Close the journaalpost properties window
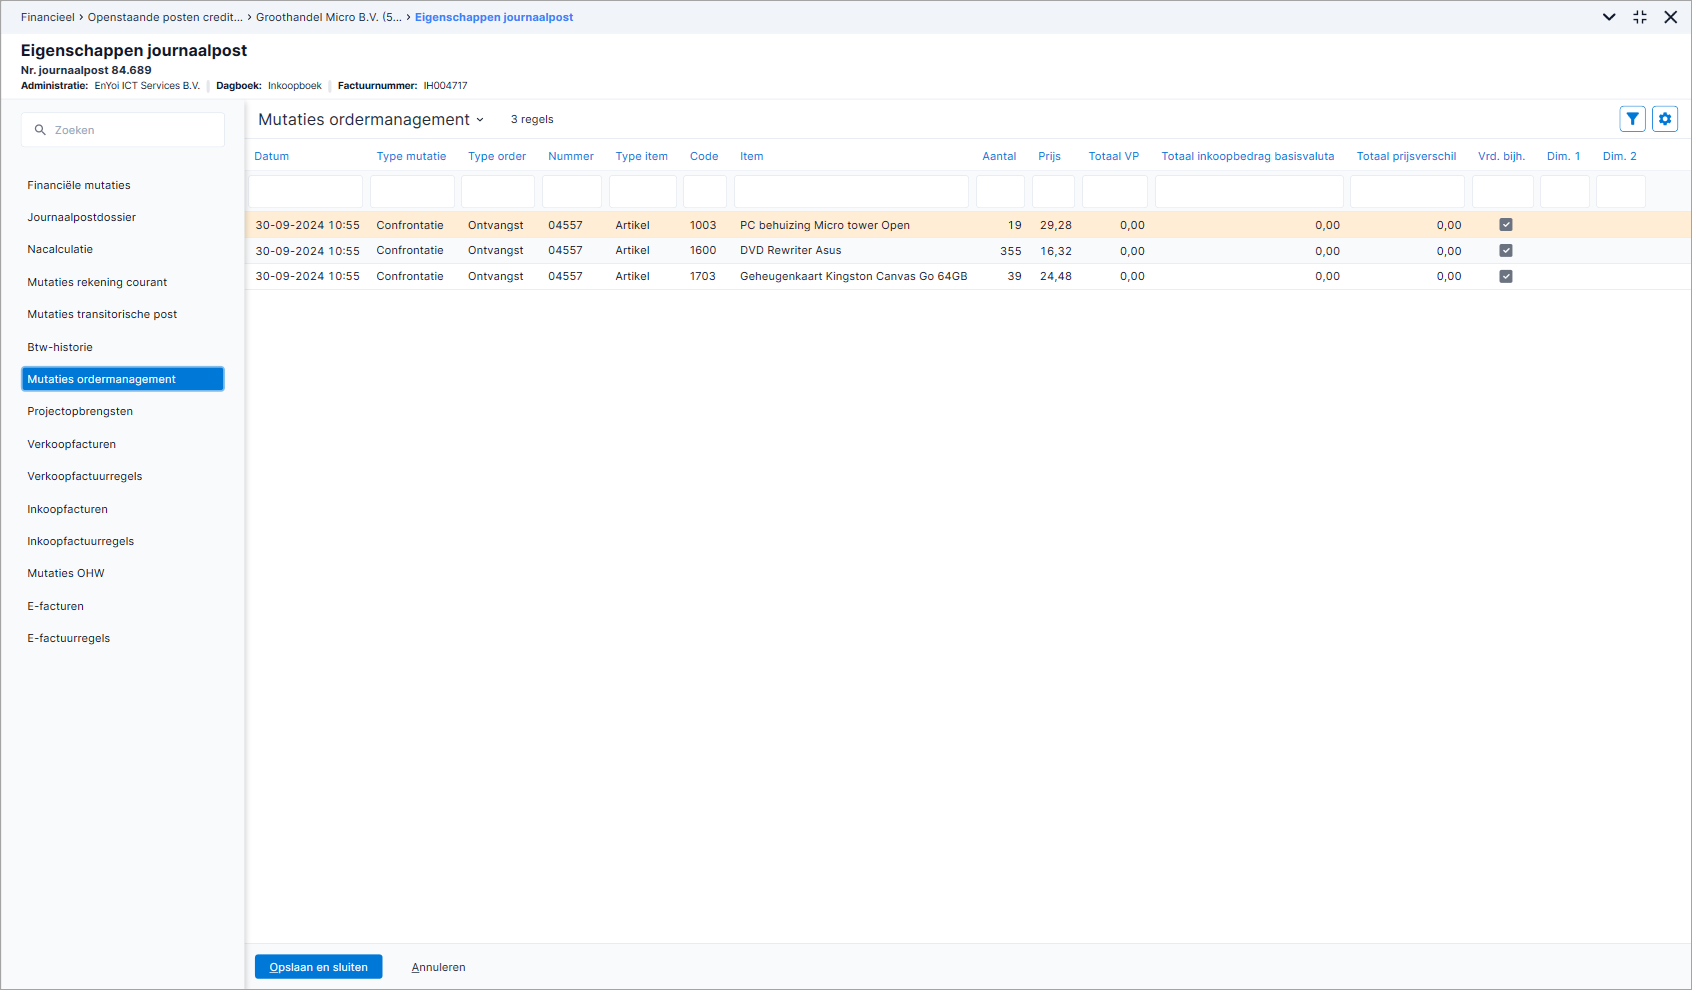The width and height of the screenshot is (1692, 990). click(1671, 17)
